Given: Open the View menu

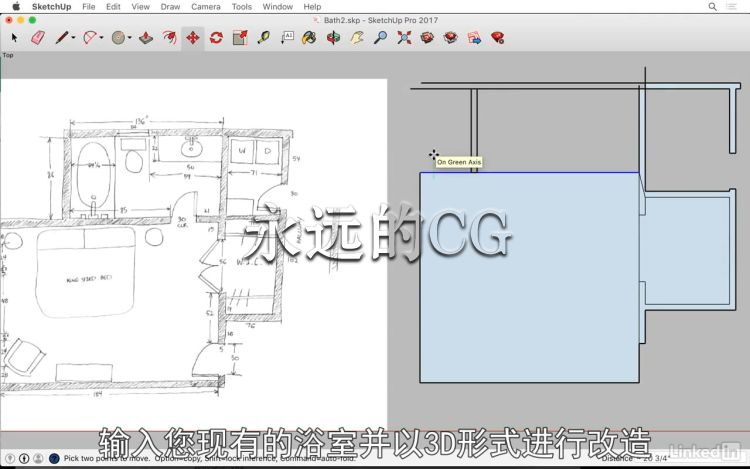Looking at the screenshot, I should coord(141,7).
